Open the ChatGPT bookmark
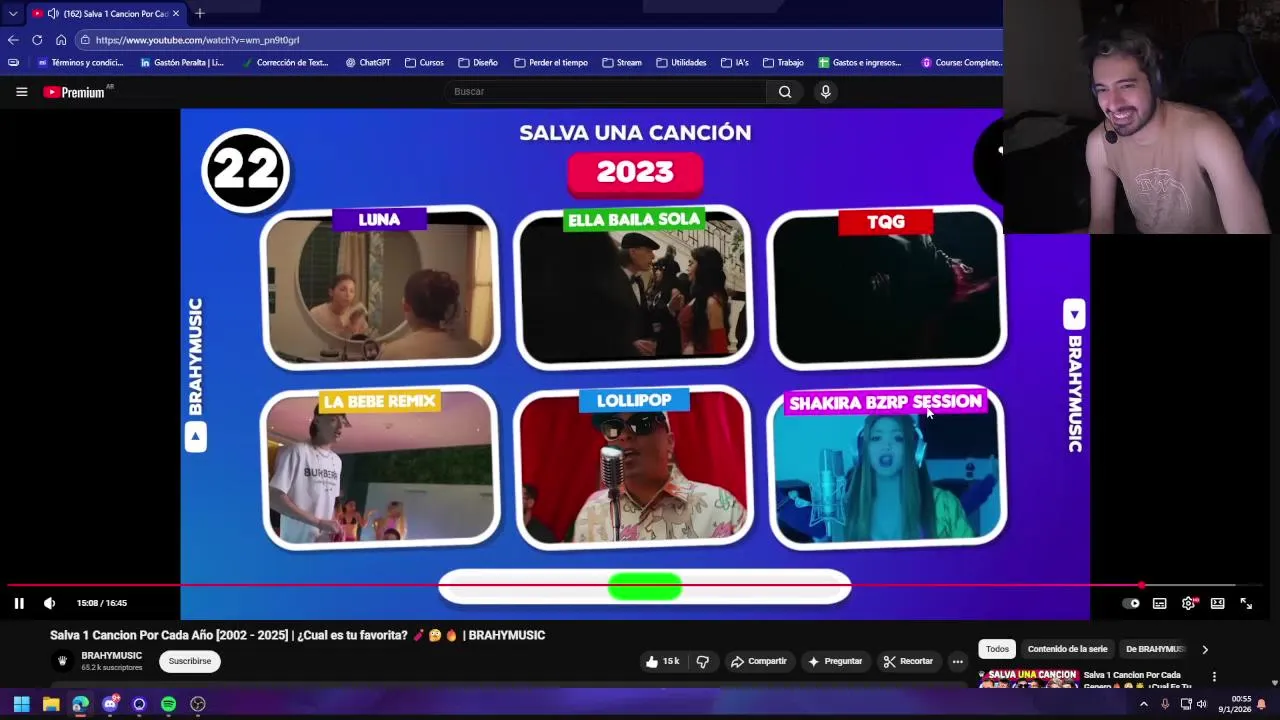Image resolution: width=1280 pixels, height=720 pixels. point(368,63)
